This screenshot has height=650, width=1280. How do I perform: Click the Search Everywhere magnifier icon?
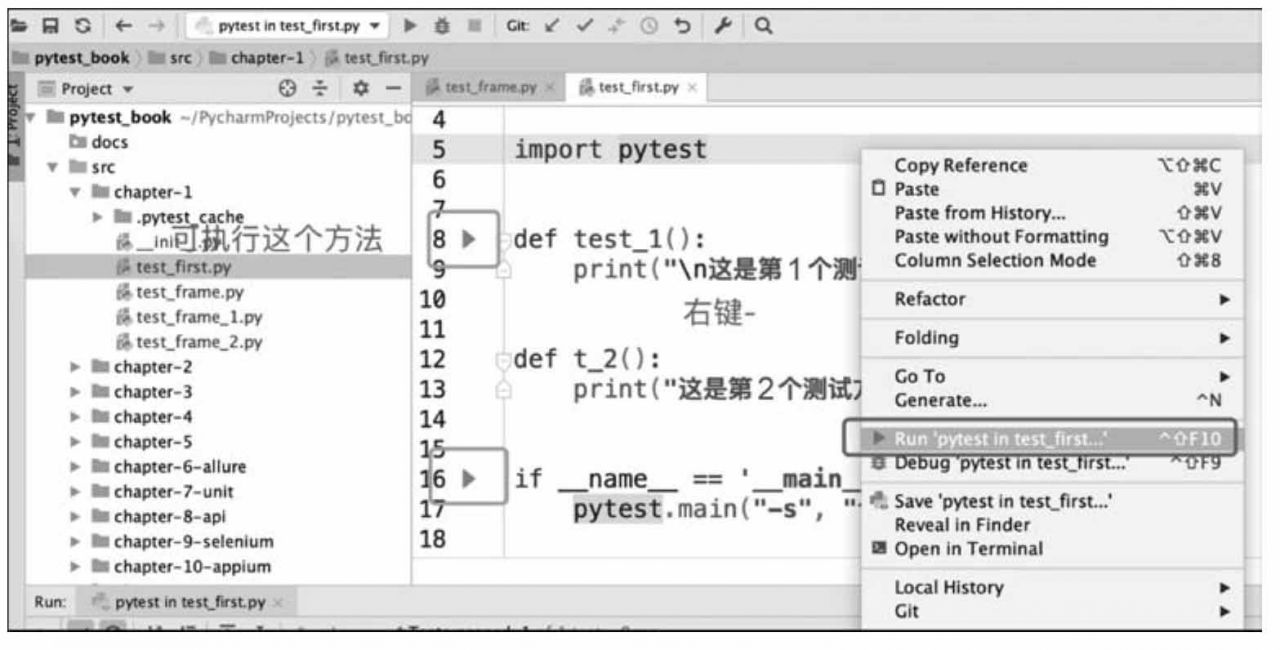coord(762,28)
